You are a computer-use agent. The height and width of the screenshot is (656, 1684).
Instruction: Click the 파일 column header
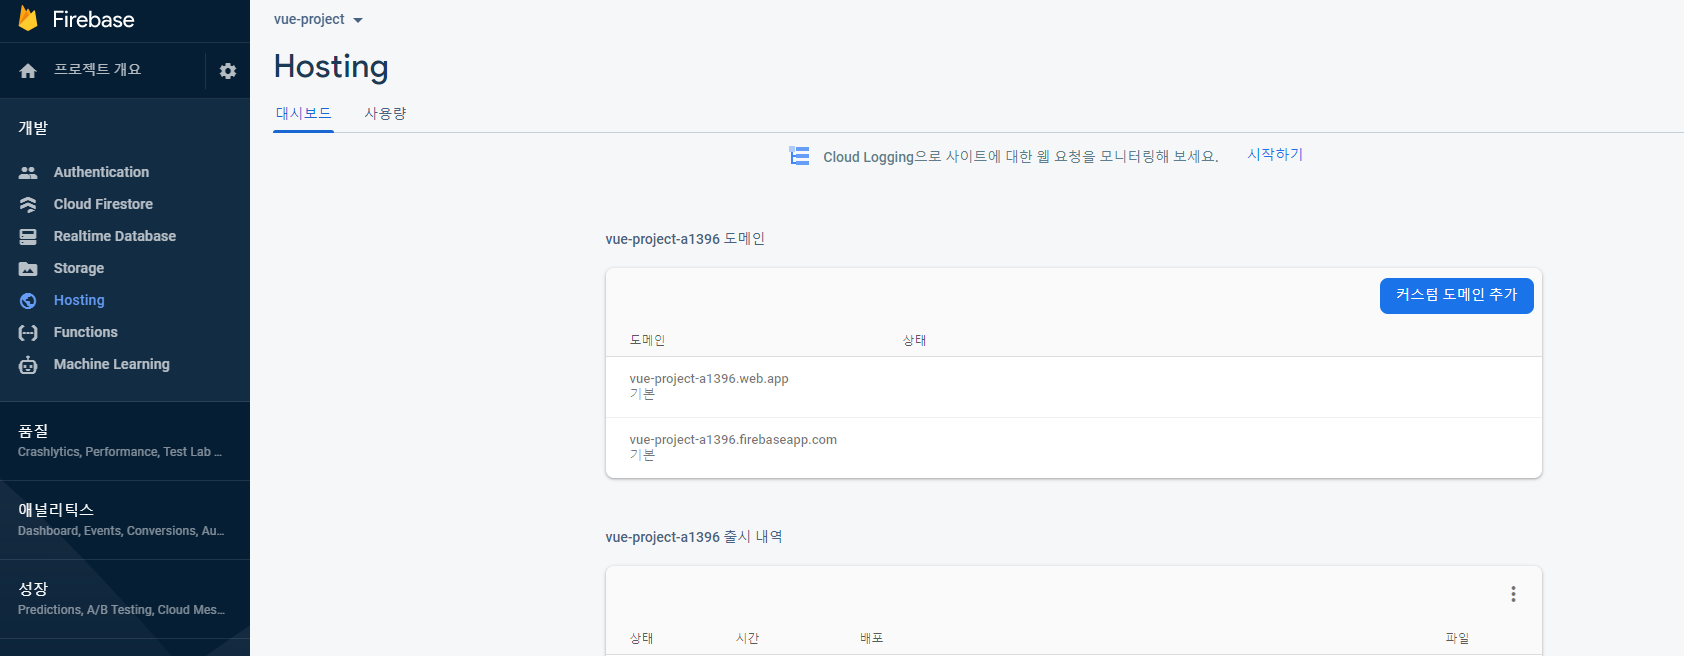click(1457, 638)
